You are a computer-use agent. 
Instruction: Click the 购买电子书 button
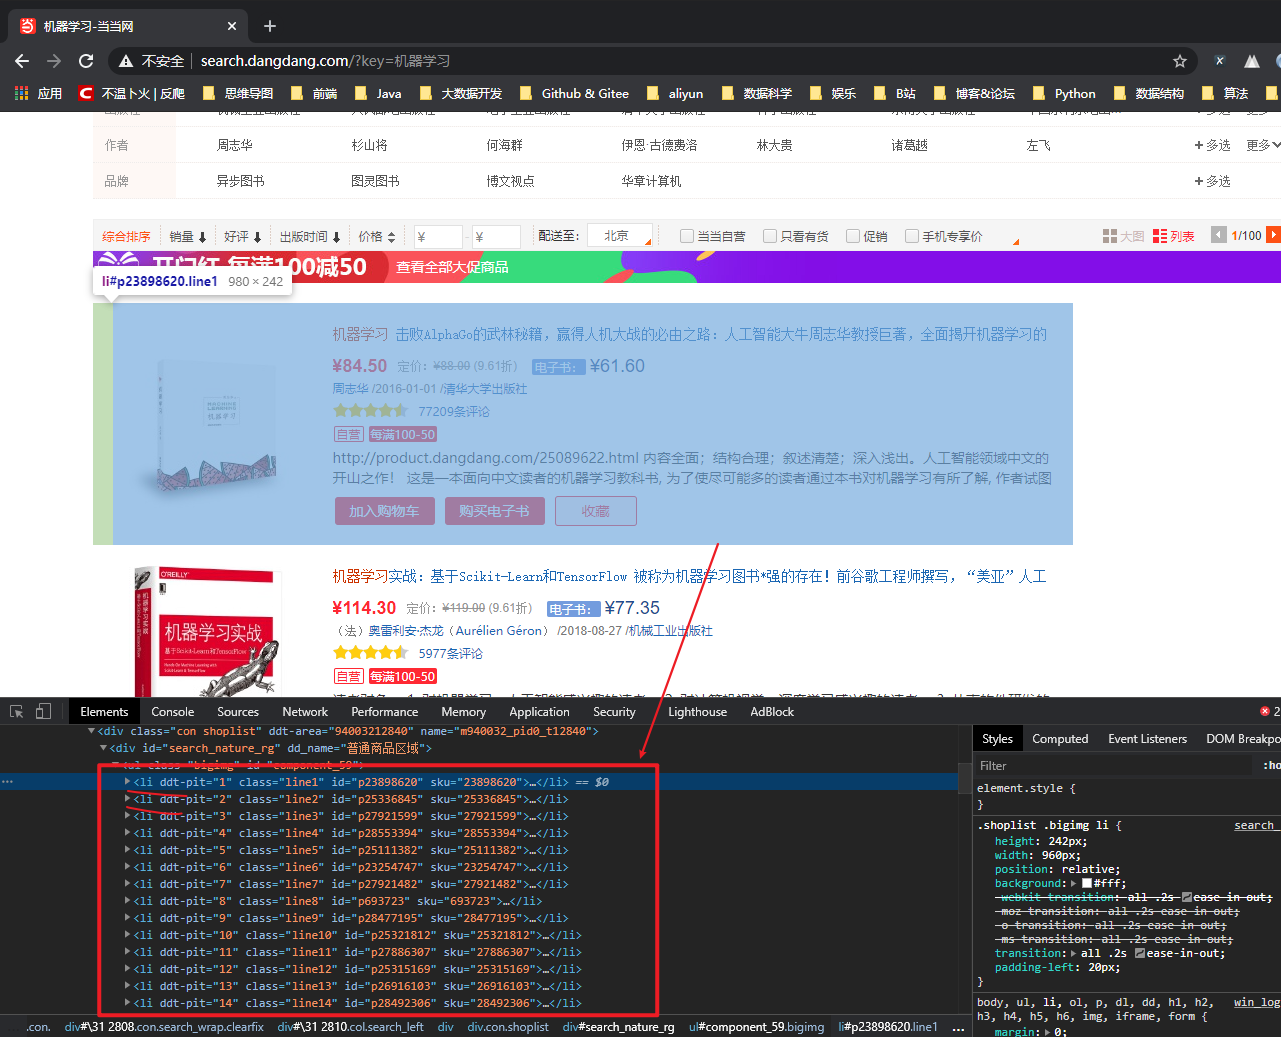494,511
